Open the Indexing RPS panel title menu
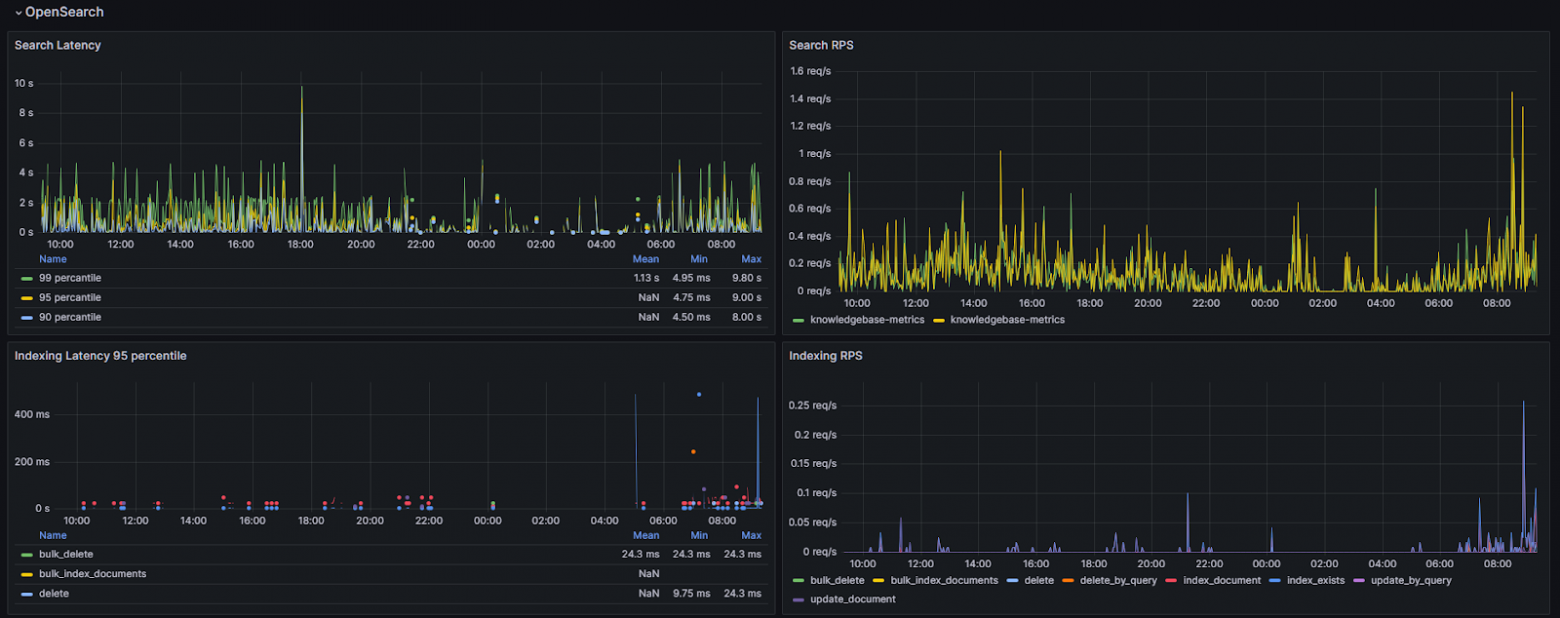 (825, 356)
